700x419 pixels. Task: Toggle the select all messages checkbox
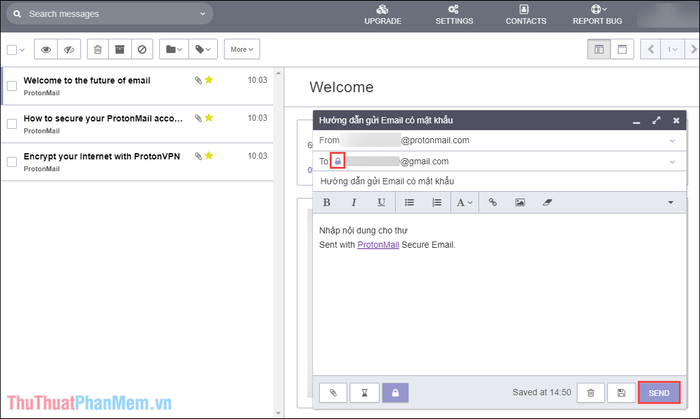click(12, 50)
